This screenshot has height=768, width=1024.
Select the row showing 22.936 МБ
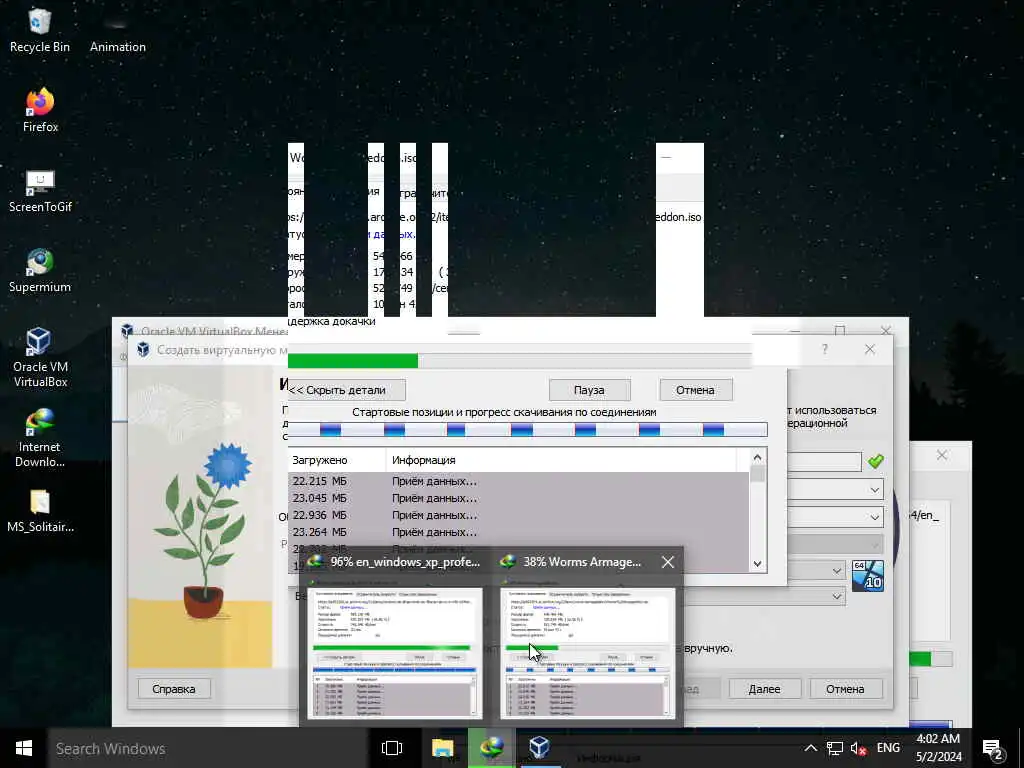[519, 515]
